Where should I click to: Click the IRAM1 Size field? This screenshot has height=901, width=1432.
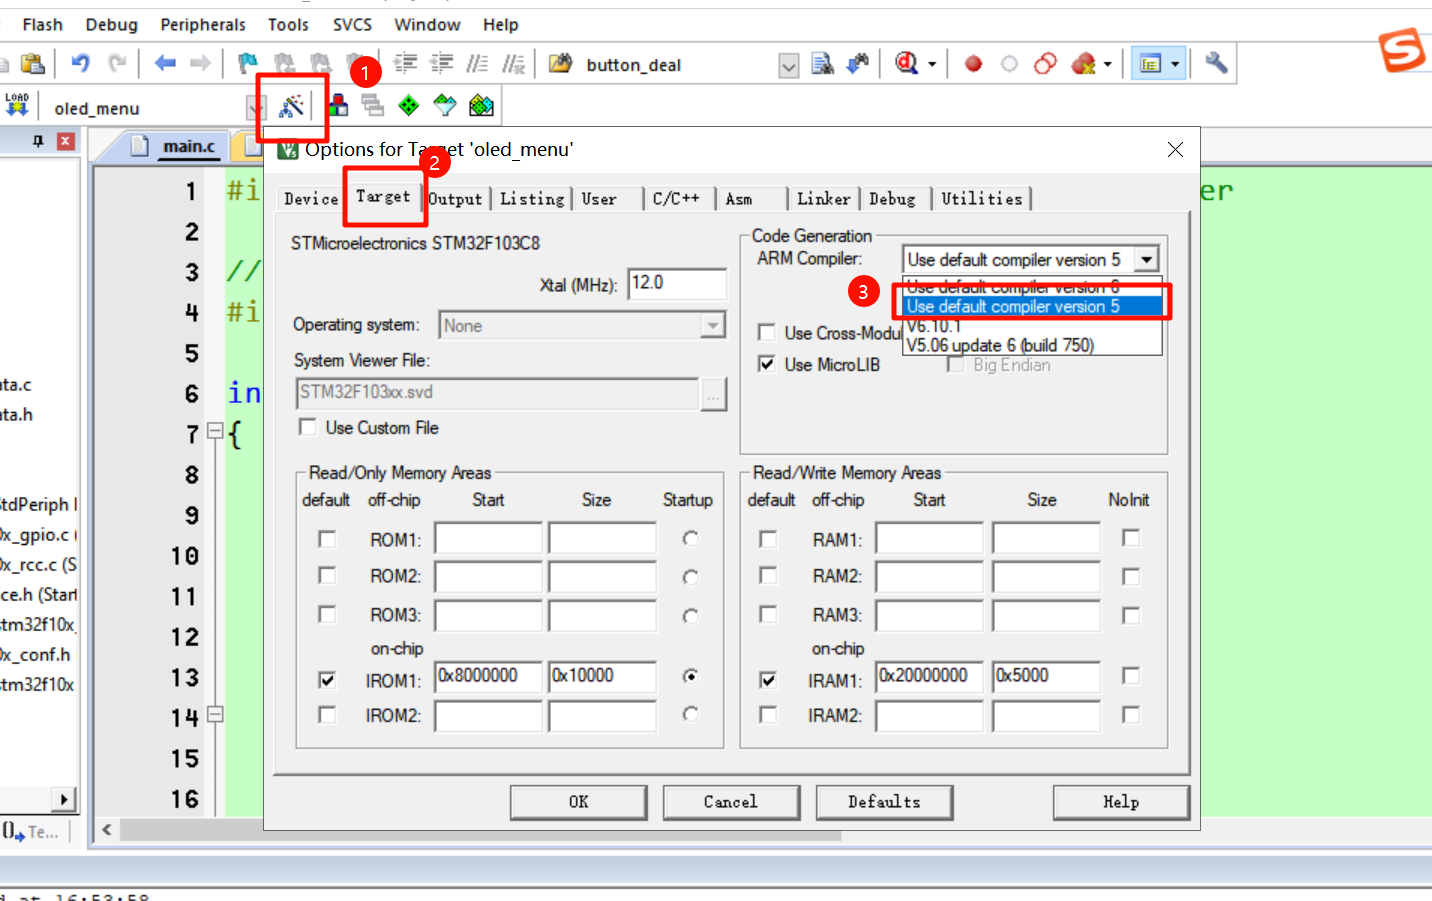tap(1046, 676)
